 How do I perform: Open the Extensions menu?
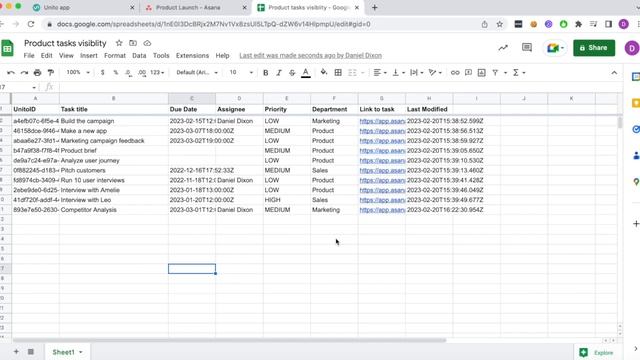click(192, 56)
